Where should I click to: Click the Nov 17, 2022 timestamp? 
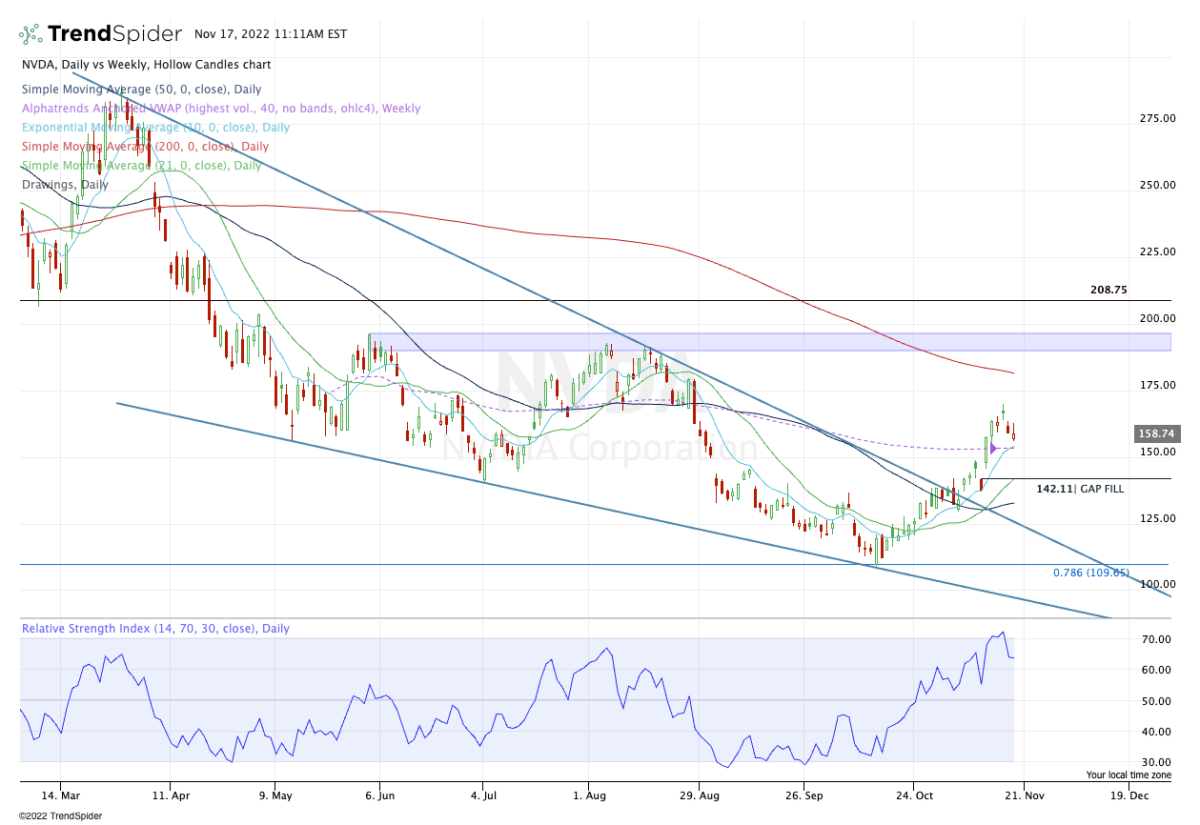(x=272, y=34)
